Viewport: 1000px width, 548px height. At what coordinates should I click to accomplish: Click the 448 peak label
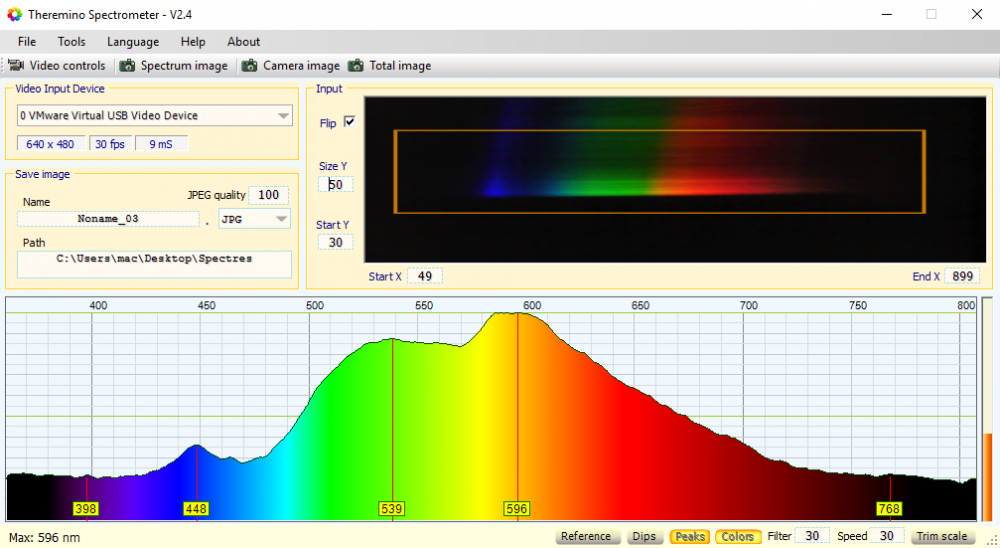(196, 508)
